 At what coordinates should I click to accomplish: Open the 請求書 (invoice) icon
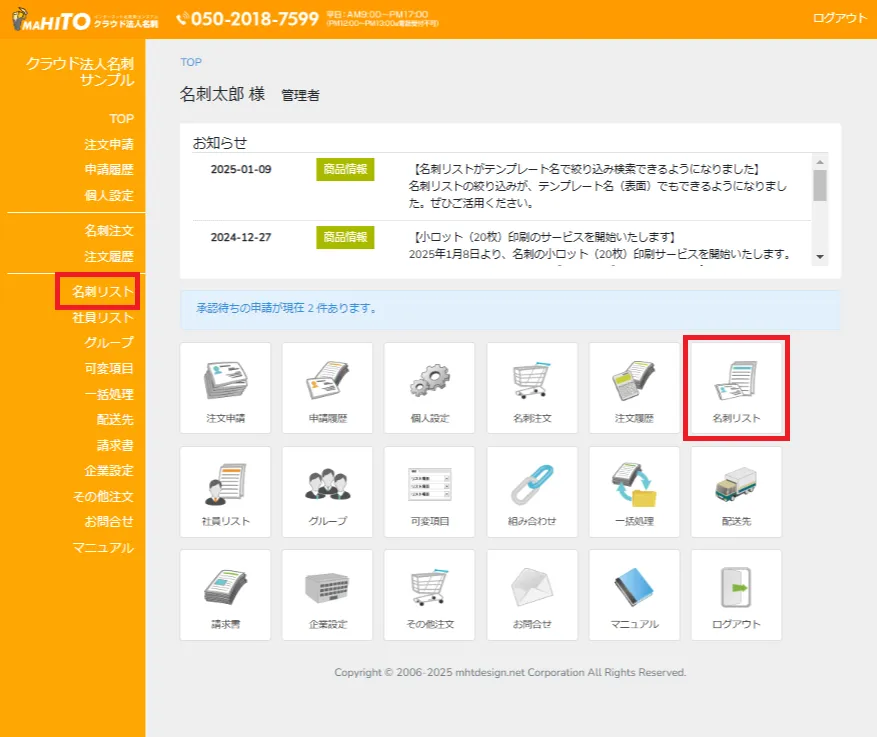[x=225, y=594]
